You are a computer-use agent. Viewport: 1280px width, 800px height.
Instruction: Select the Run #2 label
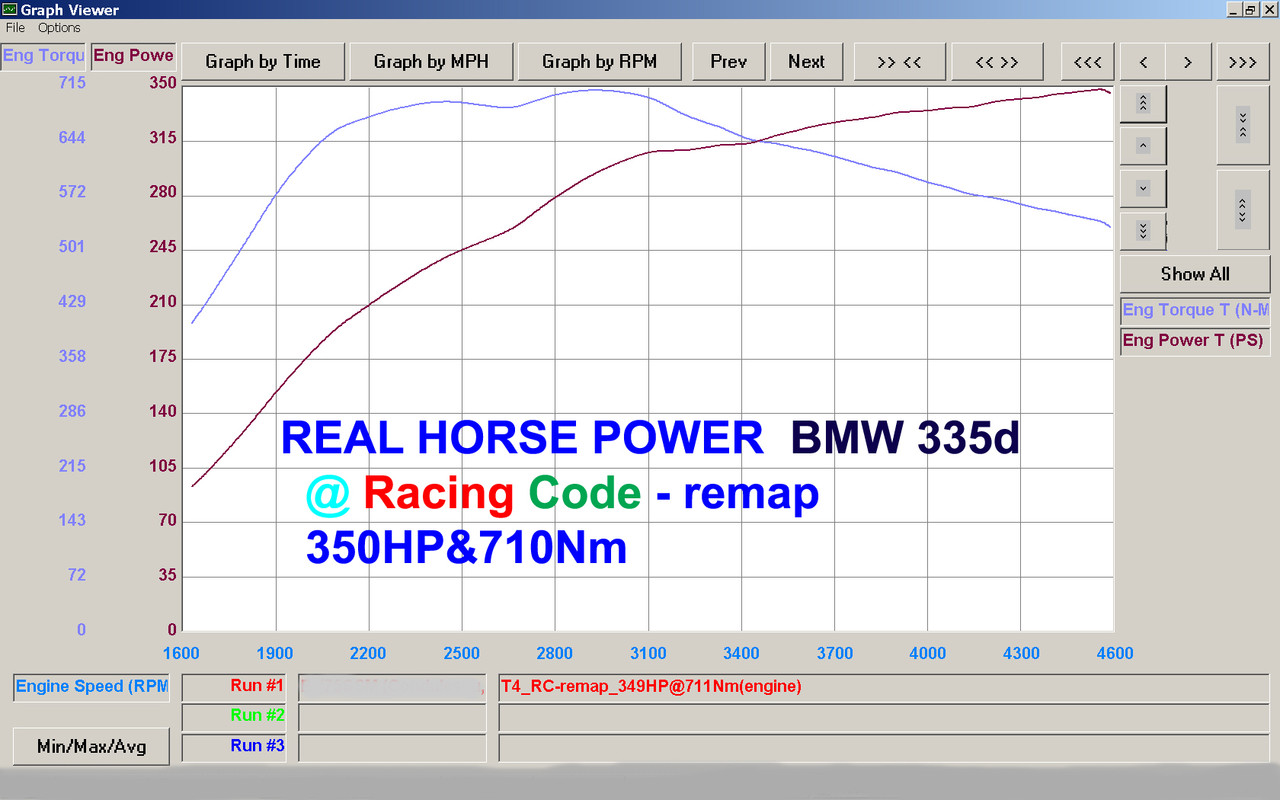point(234,717)
